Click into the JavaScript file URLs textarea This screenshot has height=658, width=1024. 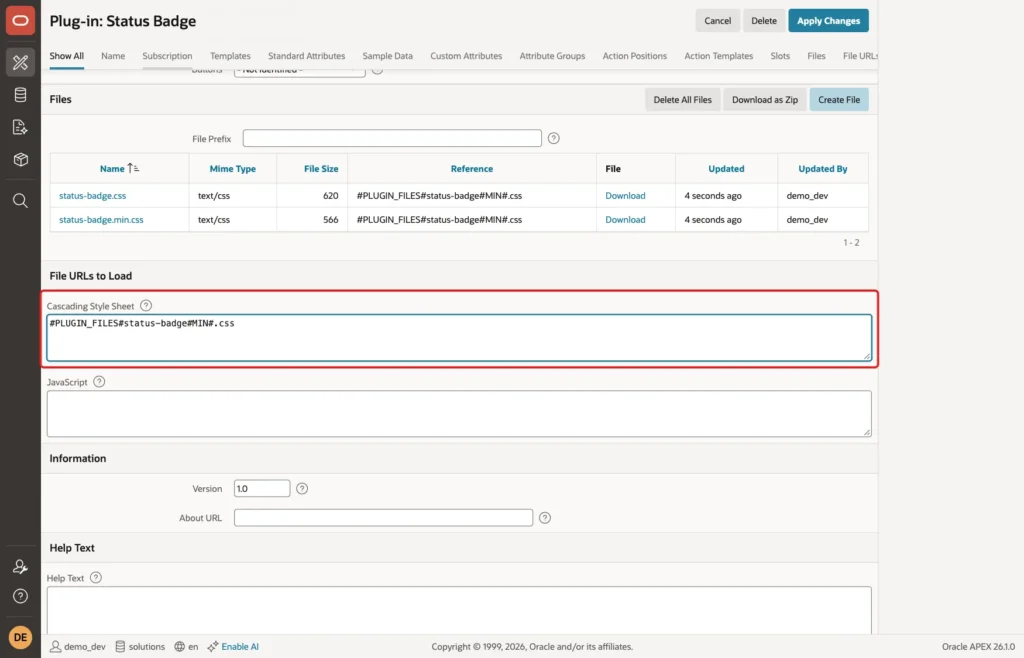(x=459, y=414)
